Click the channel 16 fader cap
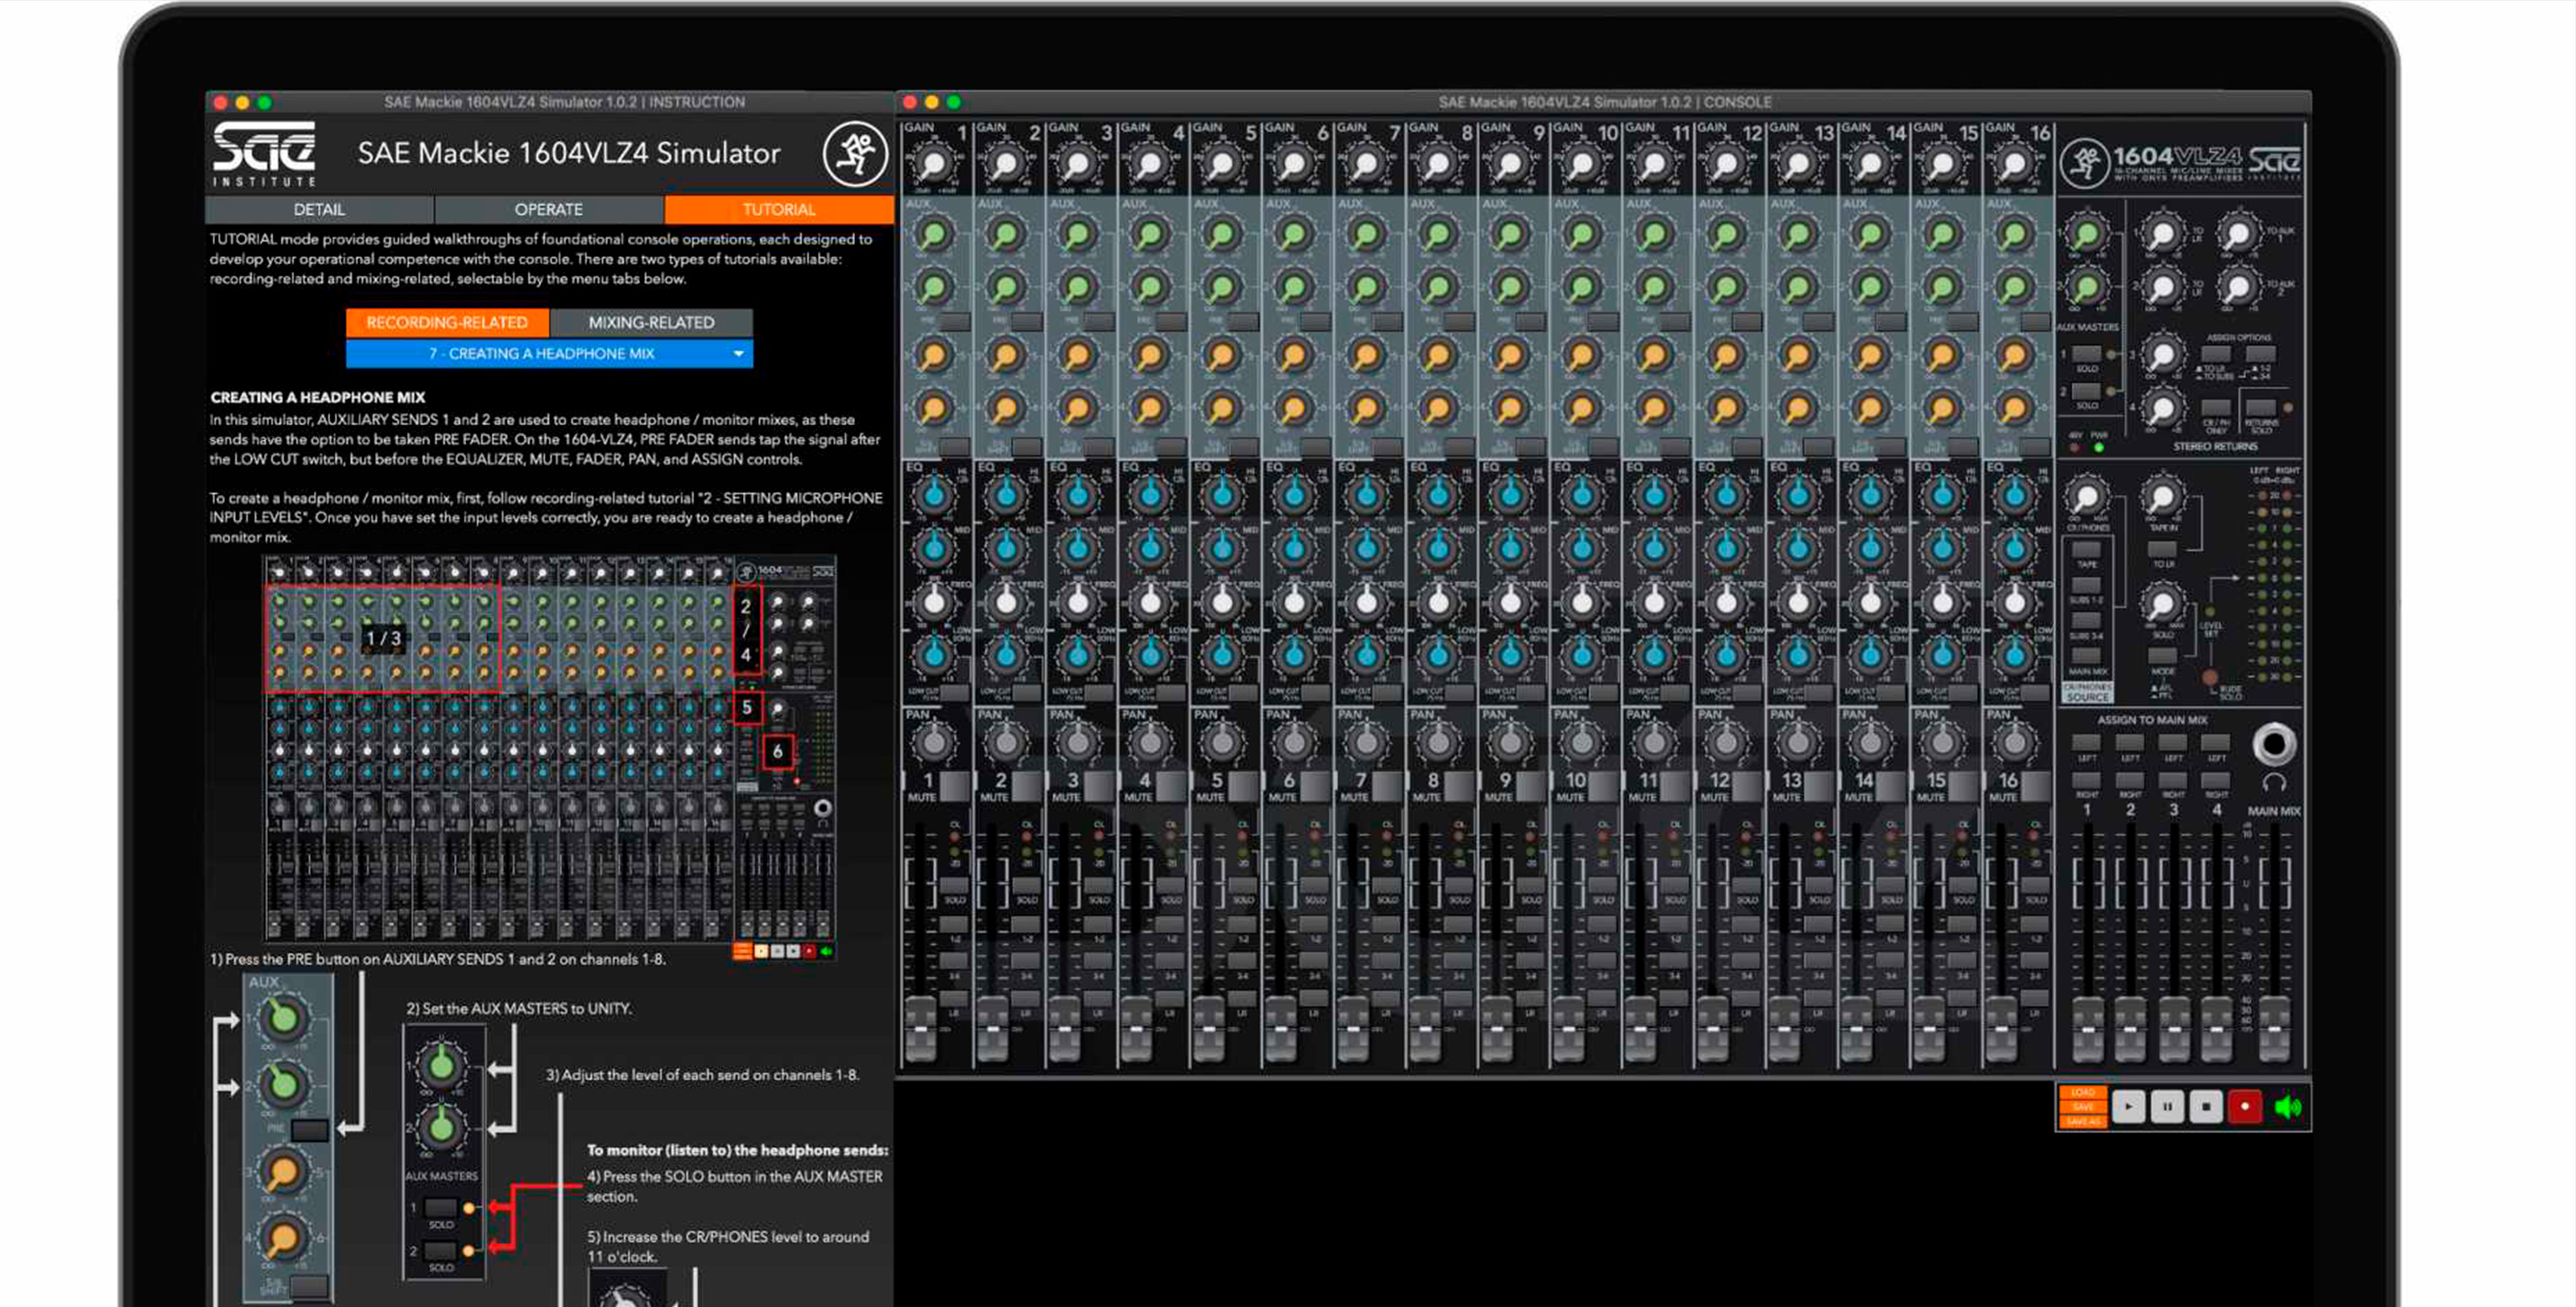This screenshot has height=1307, width=2576. click(2001, 1028)
